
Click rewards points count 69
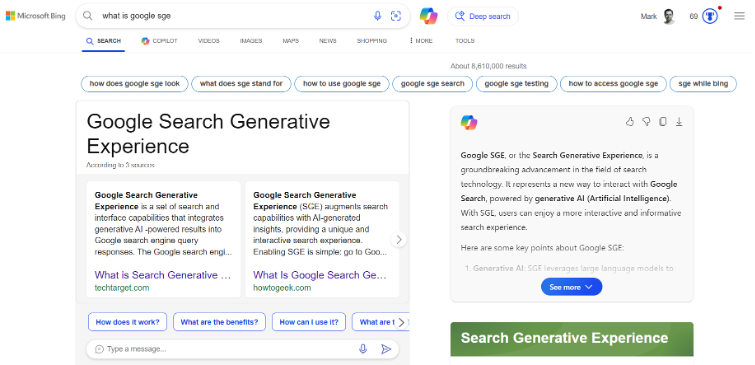pyautogui.click(x=693, y=16)
